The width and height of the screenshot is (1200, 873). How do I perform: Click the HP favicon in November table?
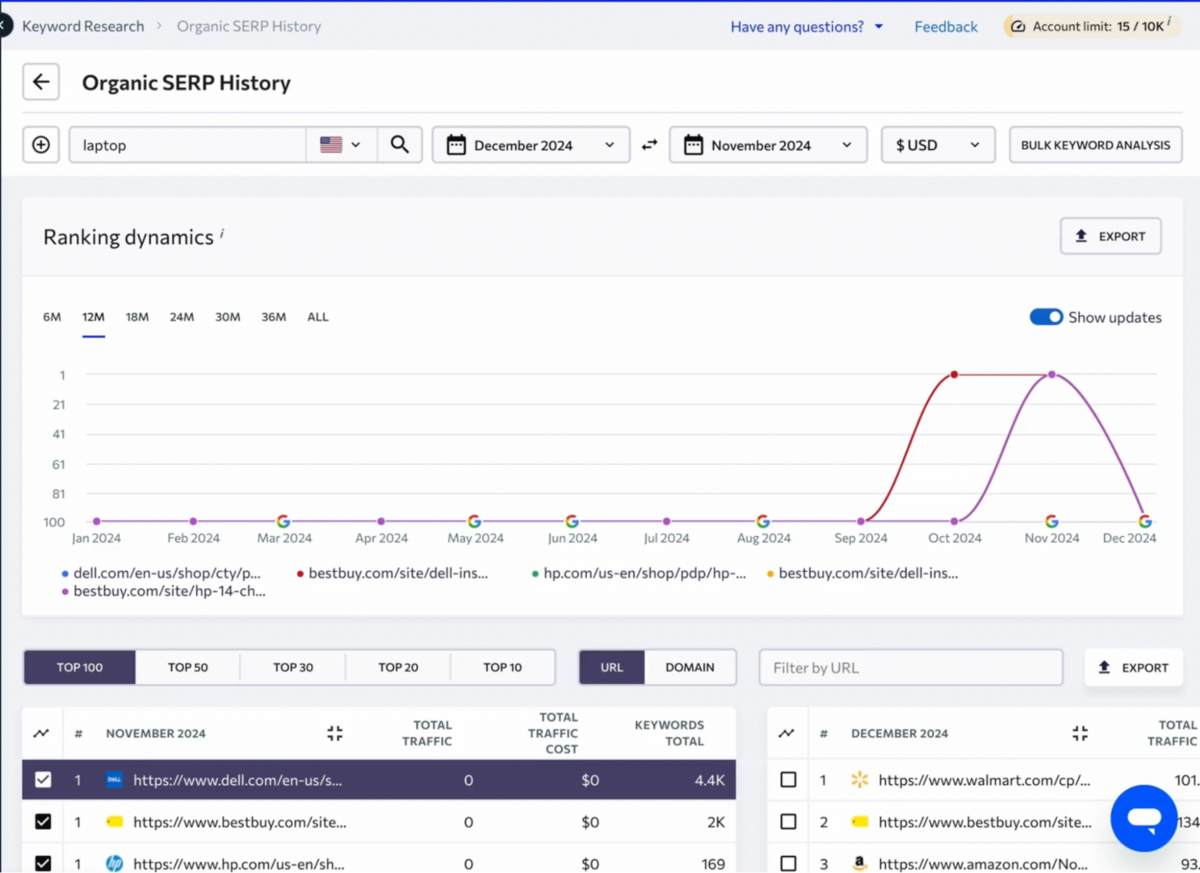(x=114, y=863)
